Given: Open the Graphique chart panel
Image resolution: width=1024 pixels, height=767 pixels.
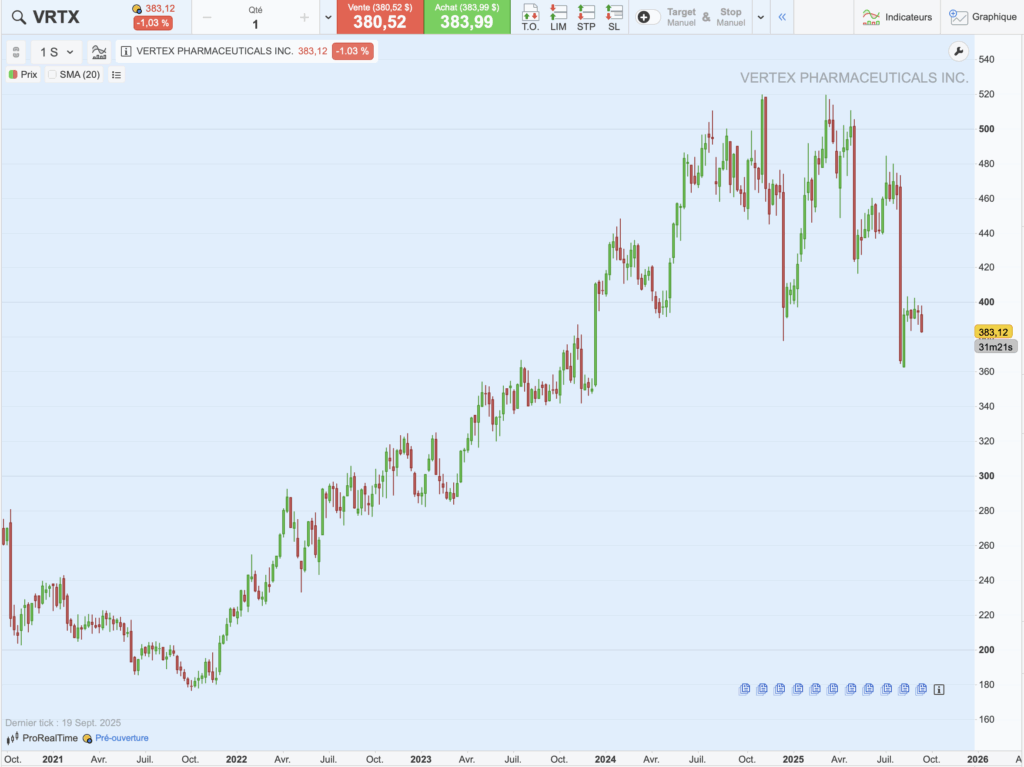Looking at the screenshot, I should (985, 17).
